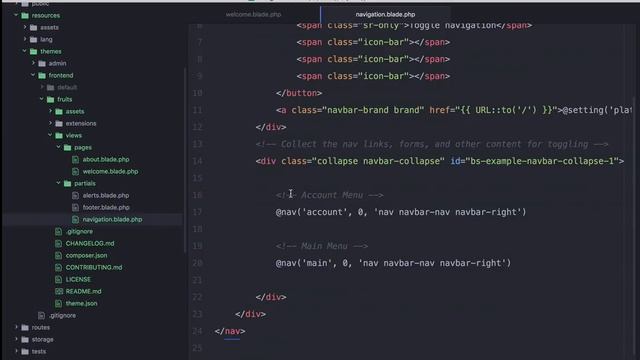
Task: Open CHANGELOG.md in the tree
Action: (90, 243)
